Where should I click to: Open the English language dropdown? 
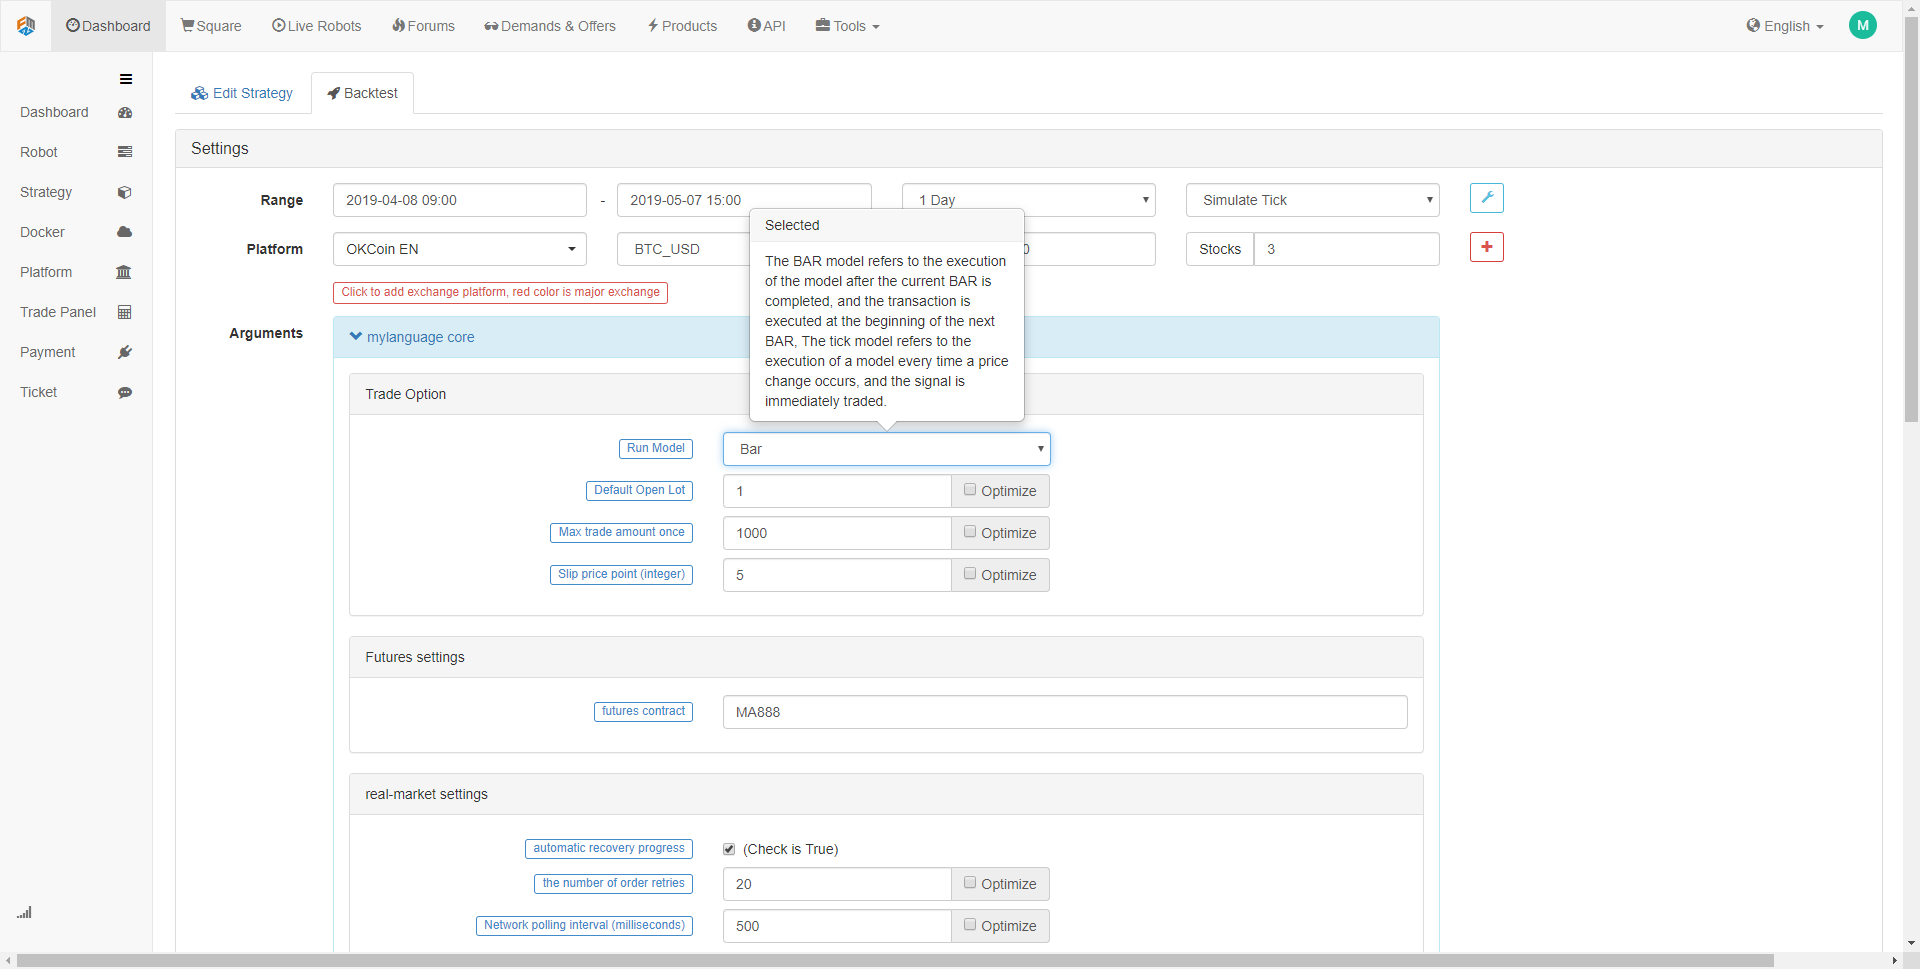pos(1786,26)
